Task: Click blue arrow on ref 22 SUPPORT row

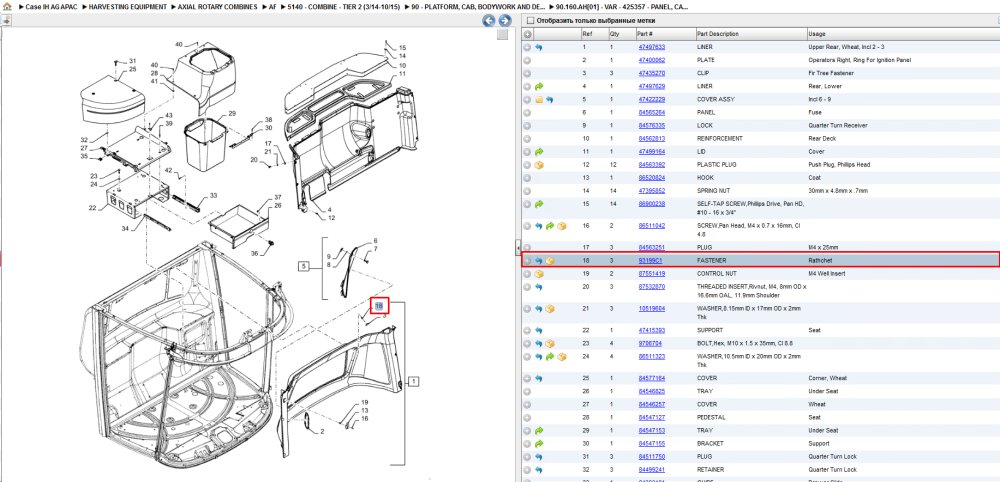Action: (x=539, y=330)
